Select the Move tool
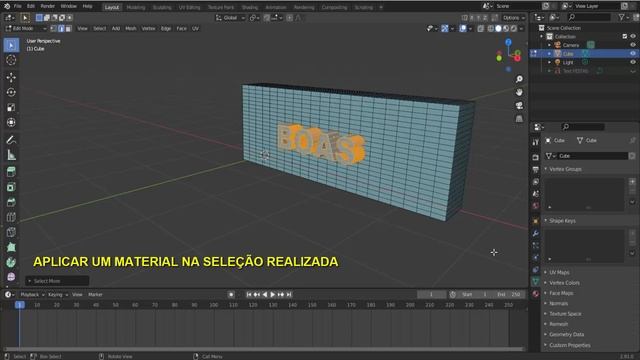Screen dimensions: 640x360 11,77
